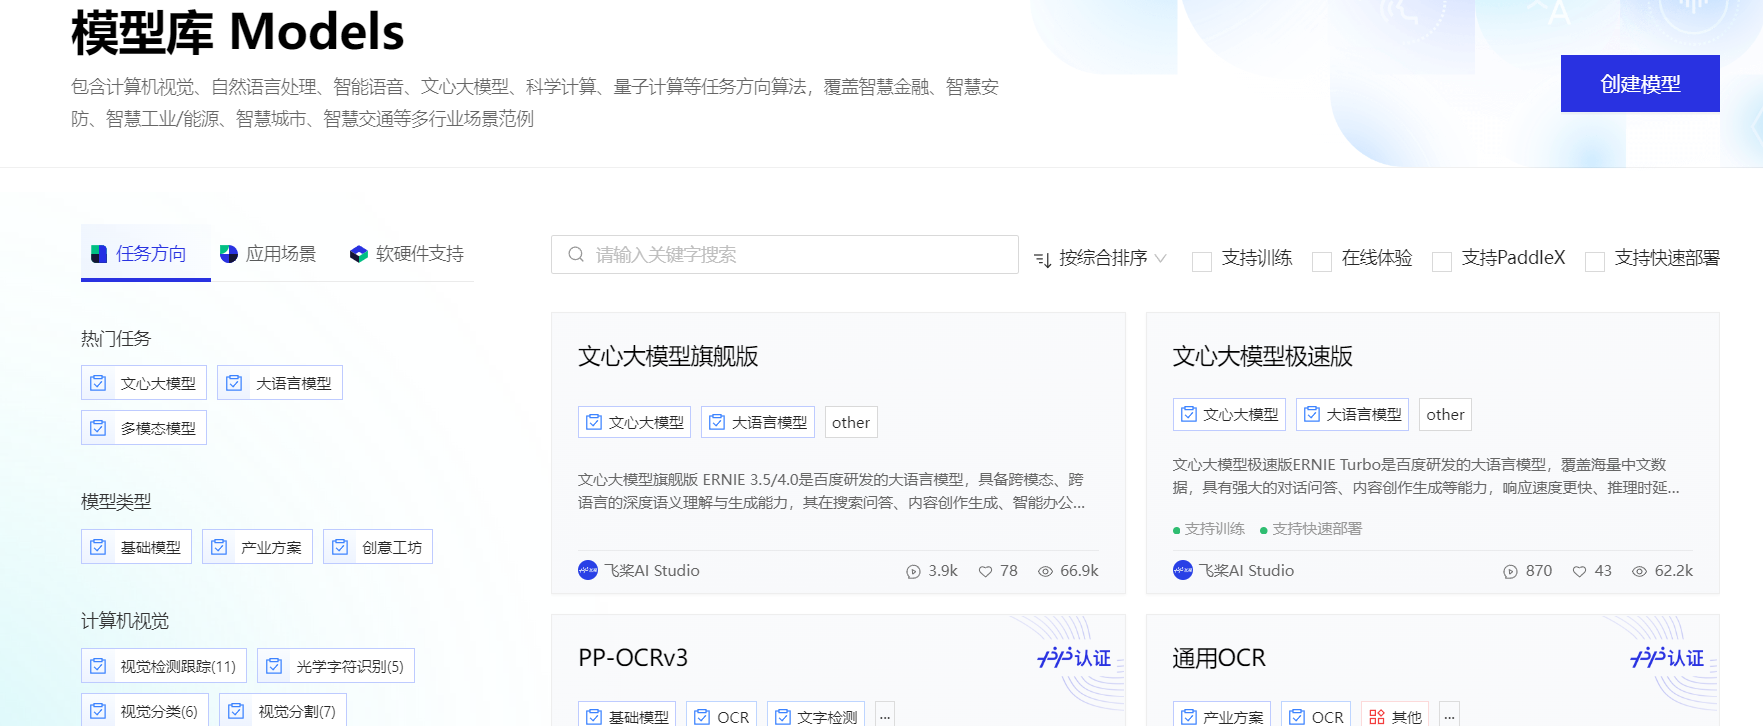Click the 任务方向 tab icon
The image size is (1763, 726).
(x=99, y=254)
